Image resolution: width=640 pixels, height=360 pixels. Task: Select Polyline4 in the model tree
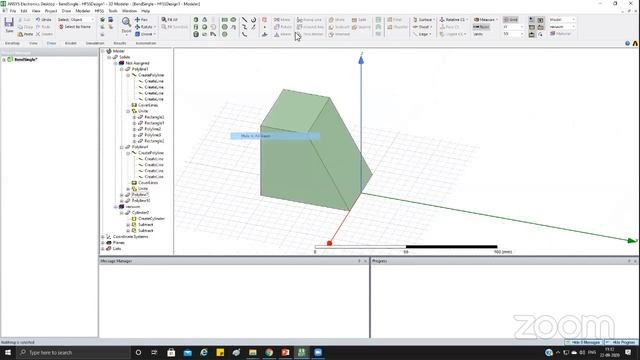[140, 147]
